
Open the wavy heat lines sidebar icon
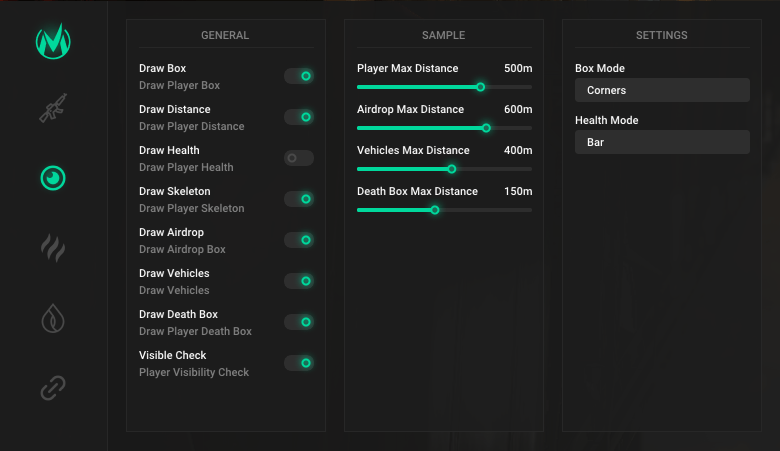click(52, 248)
